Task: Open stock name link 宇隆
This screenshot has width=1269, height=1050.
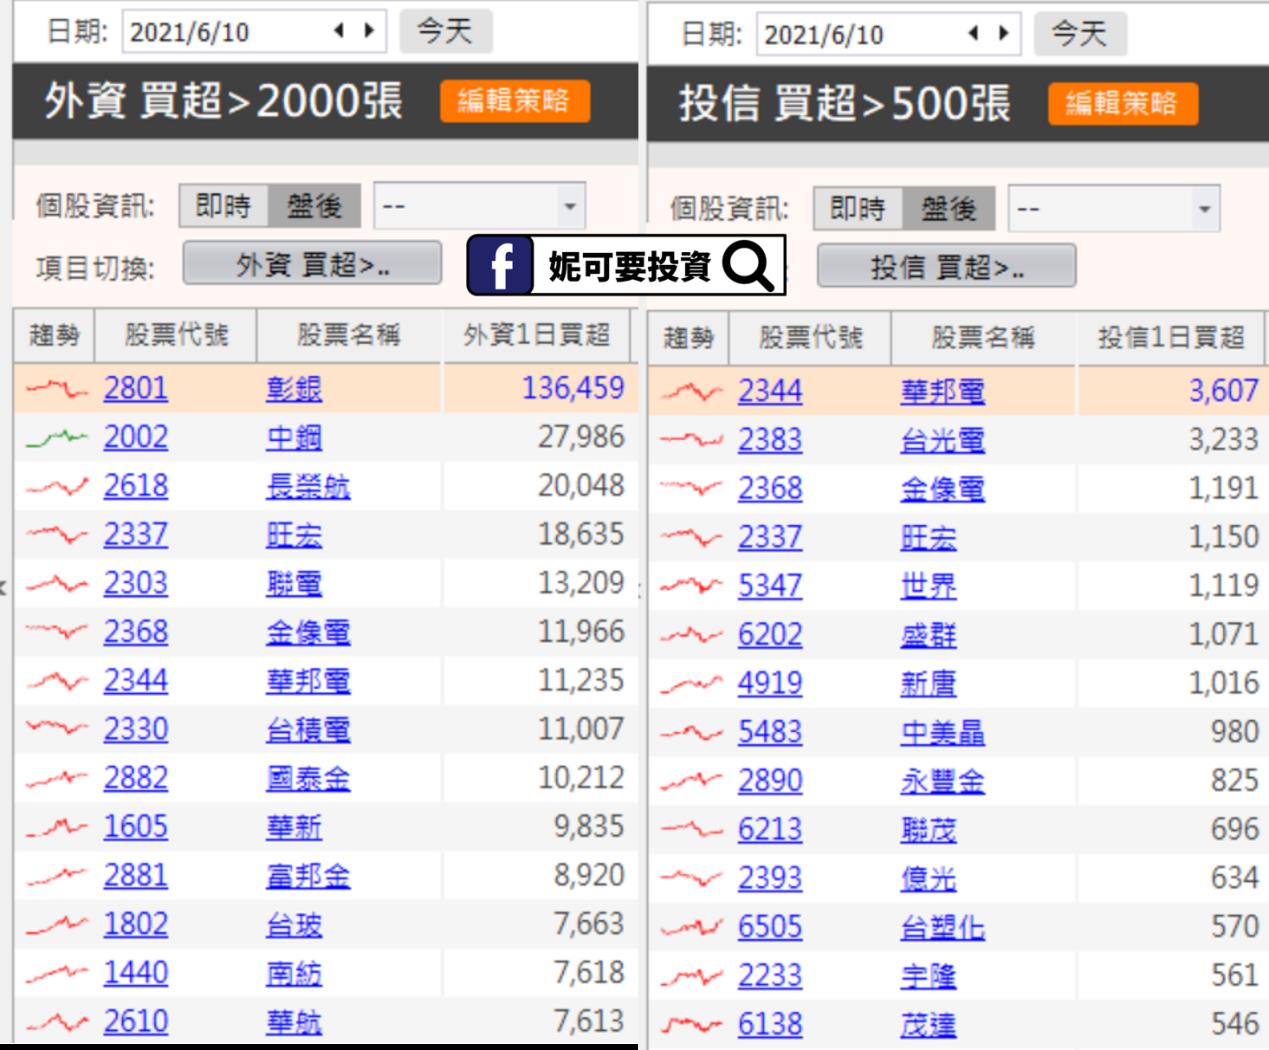Action: pyautogui.click(x=928, y=976)
